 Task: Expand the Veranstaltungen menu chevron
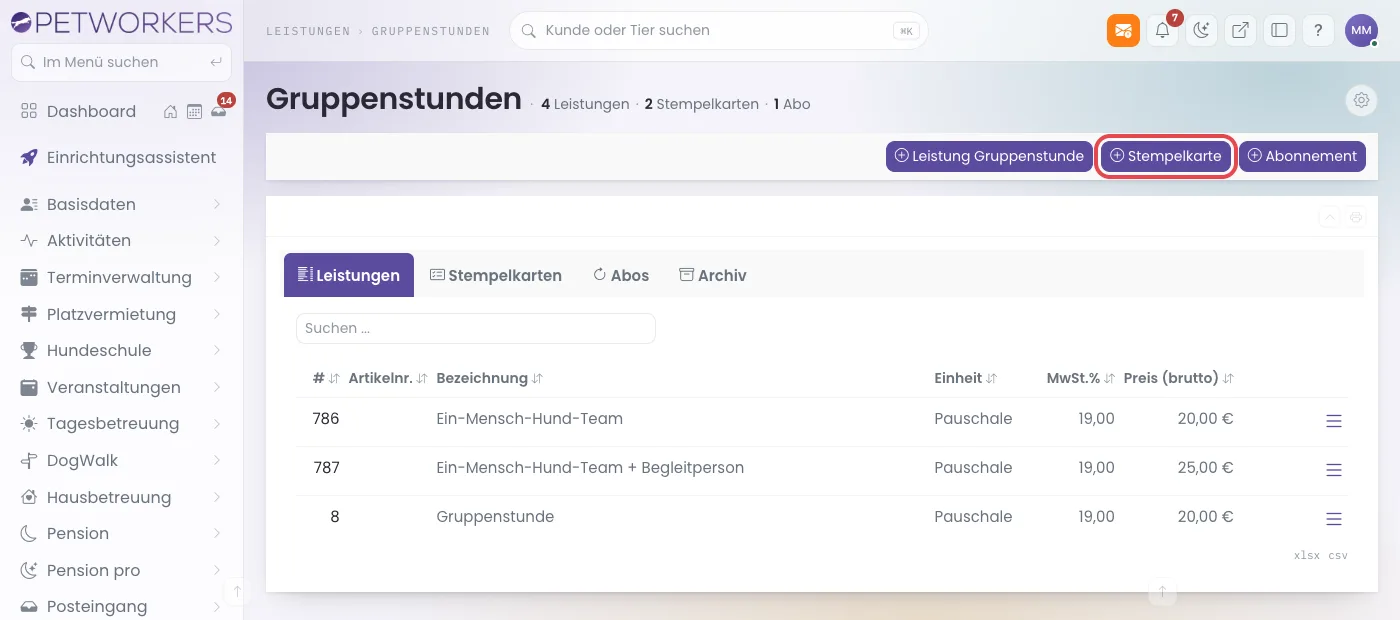point(217,387)
